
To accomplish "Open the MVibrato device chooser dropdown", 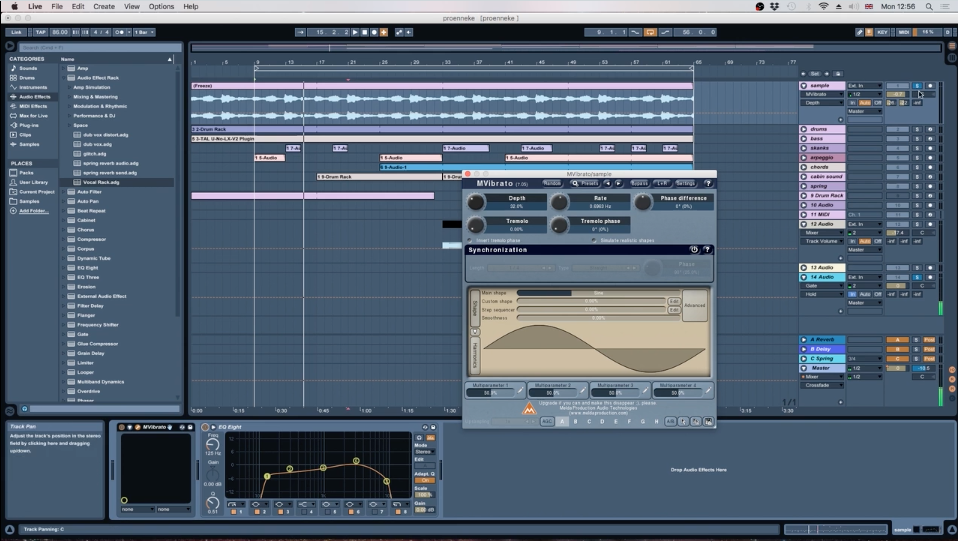I will 822,95.
